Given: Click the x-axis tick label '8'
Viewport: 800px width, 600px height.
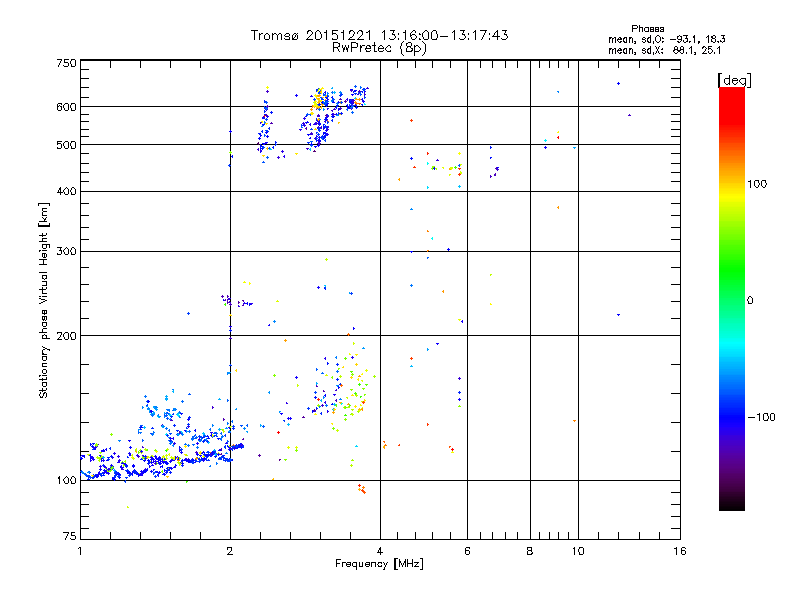Looking at the screenshot, I should 530,551.
